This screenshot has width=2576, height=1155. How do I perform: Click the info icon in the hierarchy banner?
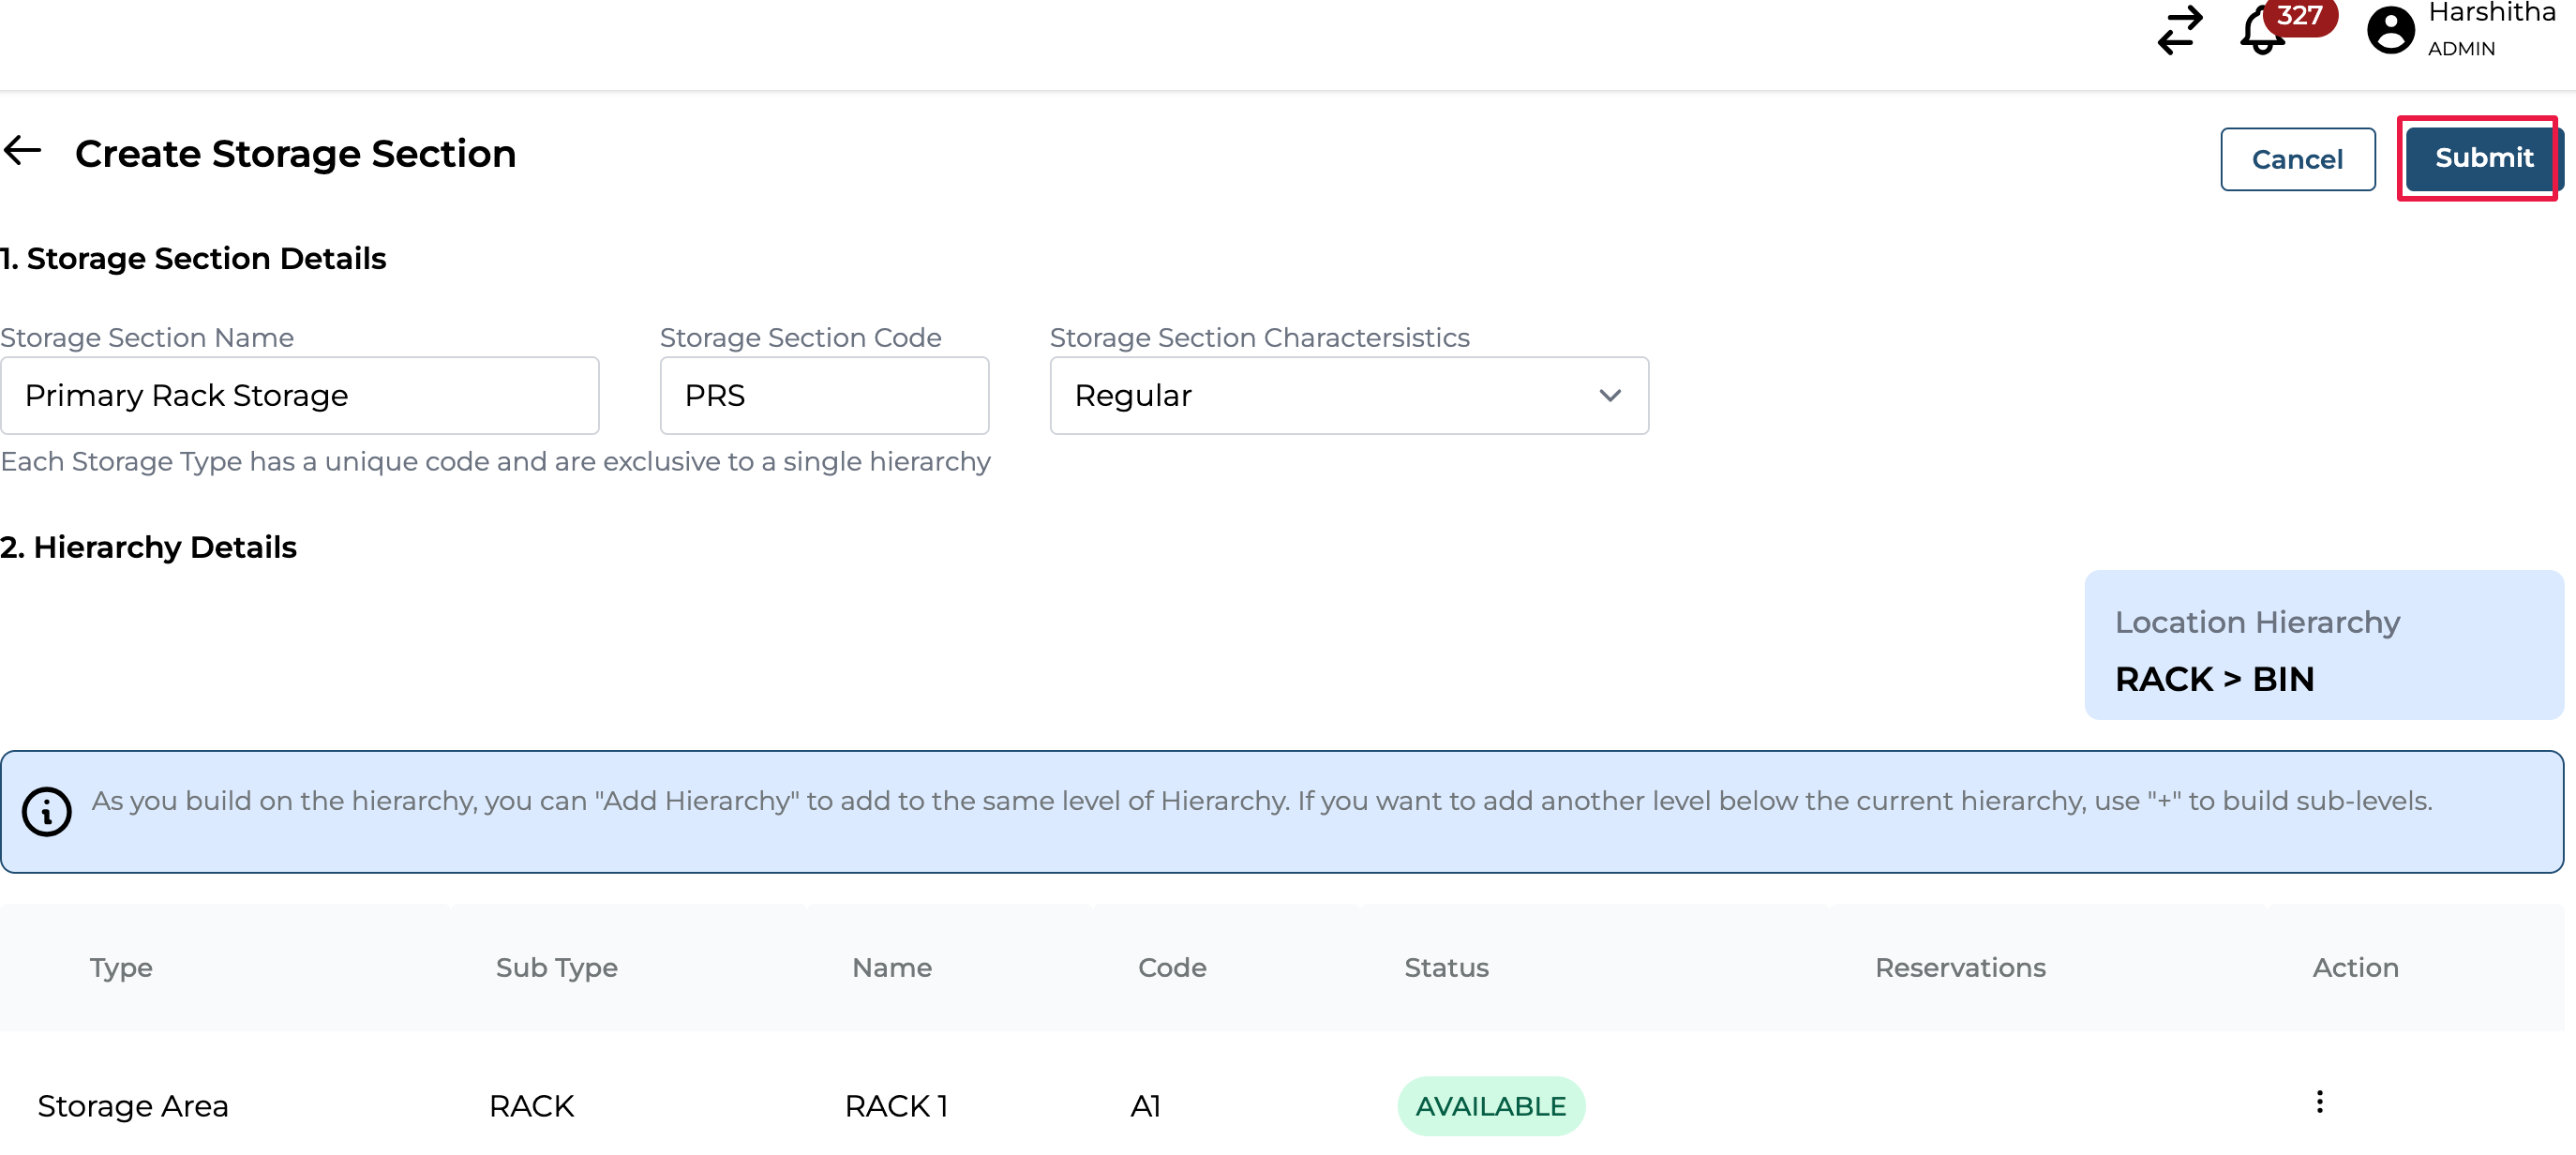(x=46, y=811)
